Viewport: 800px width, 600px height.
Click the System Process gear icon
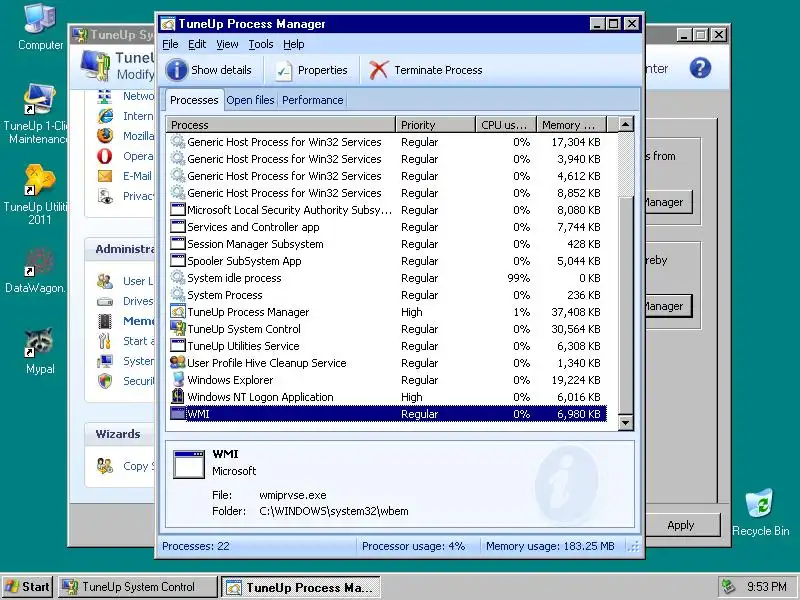point(178,294)
